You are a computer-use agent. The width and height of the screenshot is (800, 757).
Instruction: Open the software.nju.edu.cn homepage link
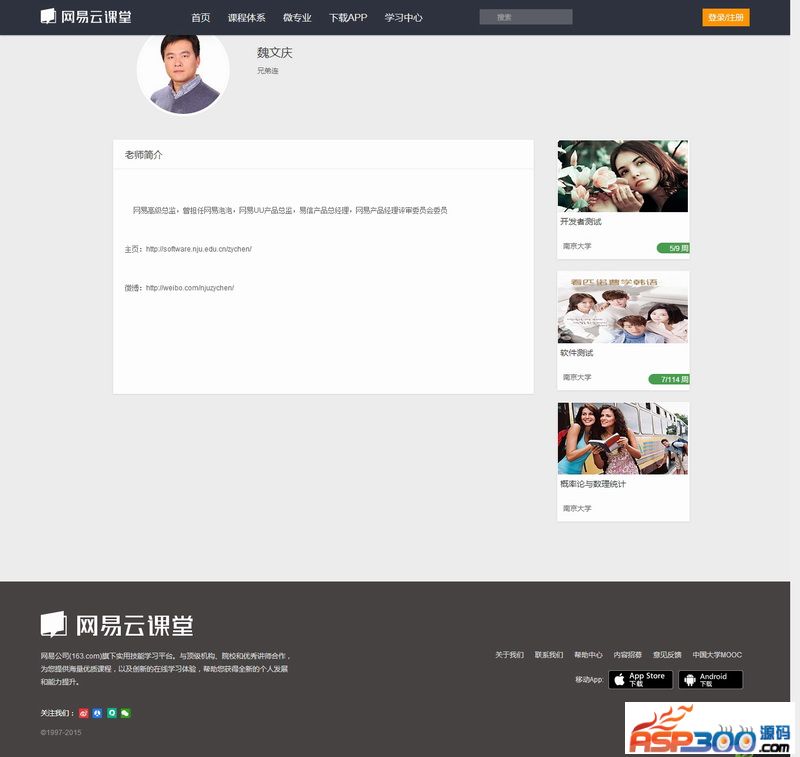pyautogui.click(x=198, y=249)
